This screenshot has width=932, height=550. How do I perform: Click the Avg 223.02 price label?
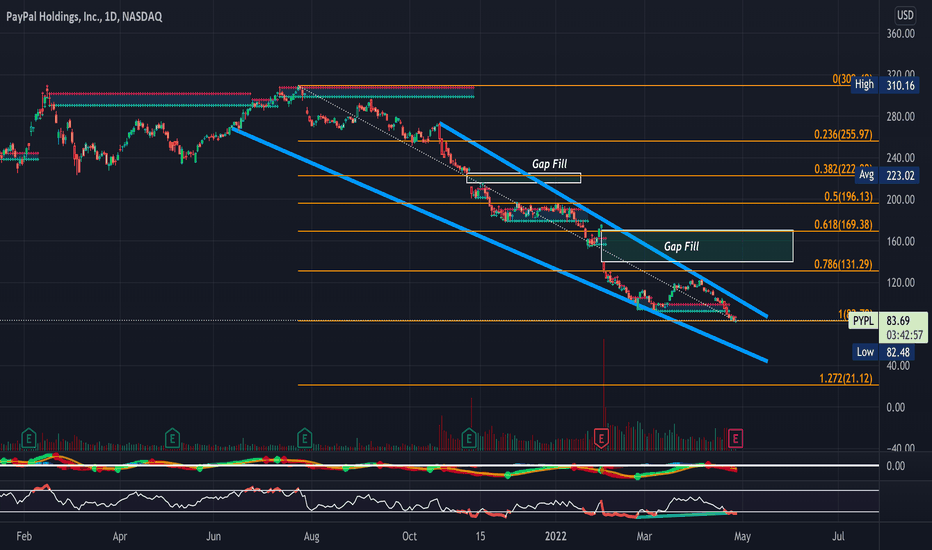point(886,175)
